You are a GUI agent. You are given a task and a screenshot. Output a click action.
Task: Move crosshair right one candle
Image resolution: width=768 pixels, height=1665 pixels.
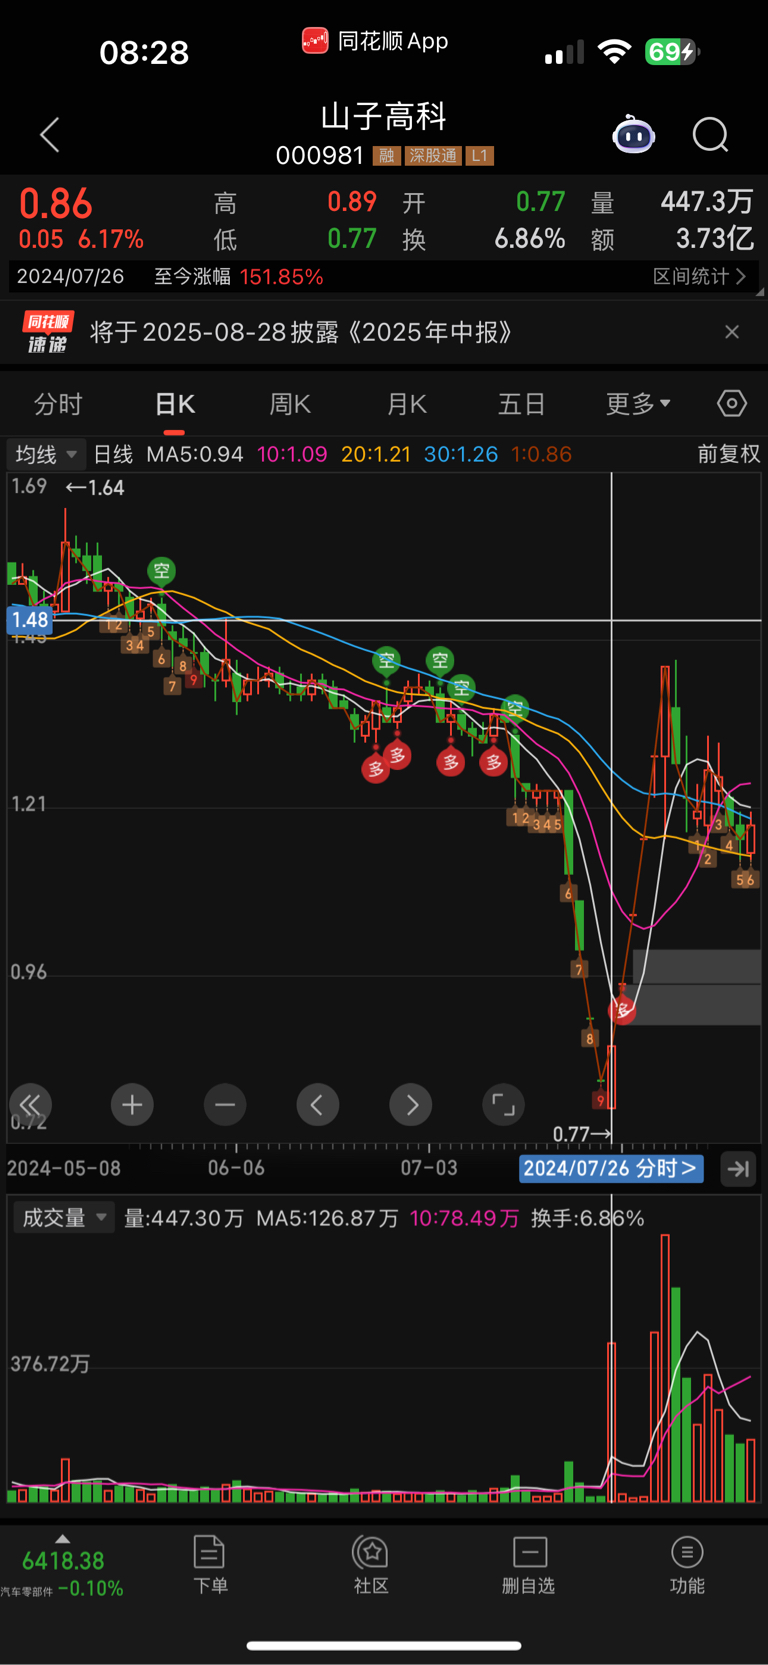[411, 1105]
